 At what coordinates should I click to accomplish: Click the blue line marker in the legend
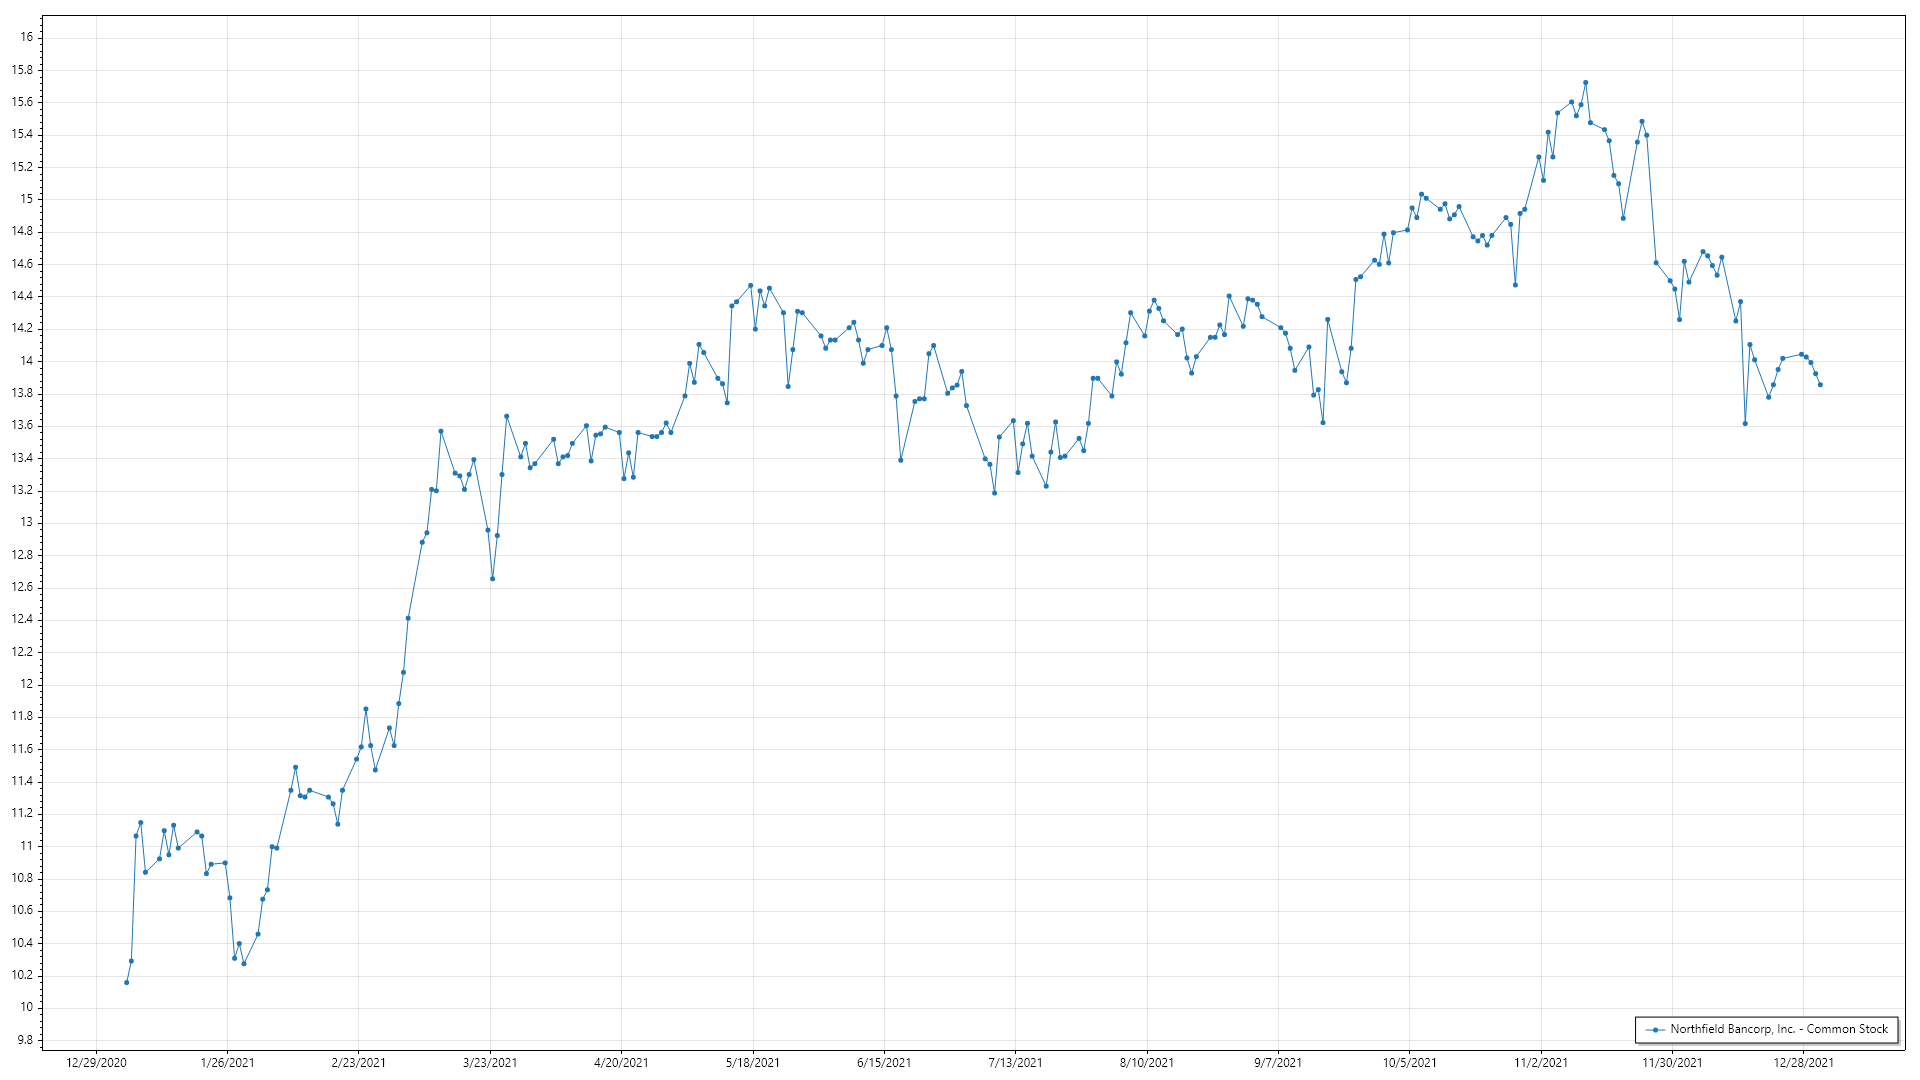pos(1655,1030)
